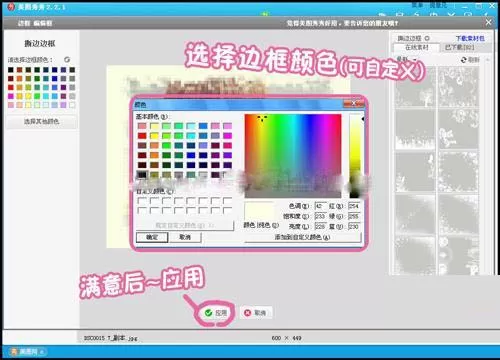Click the 色调 hue input field
This screenshot has width=500, height=360.
click(320, 206)
